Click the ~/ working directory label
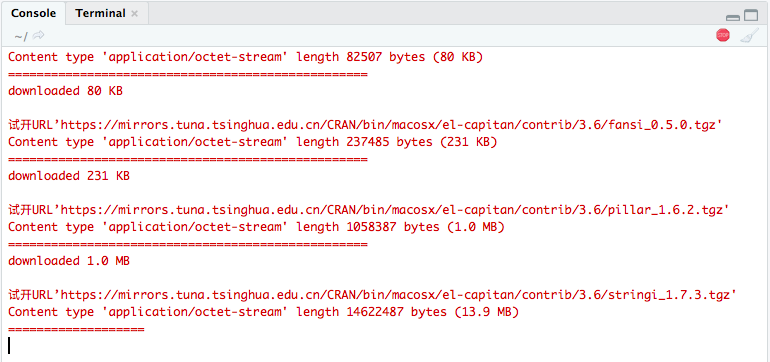The image size is (770, 362). [21, 36]
